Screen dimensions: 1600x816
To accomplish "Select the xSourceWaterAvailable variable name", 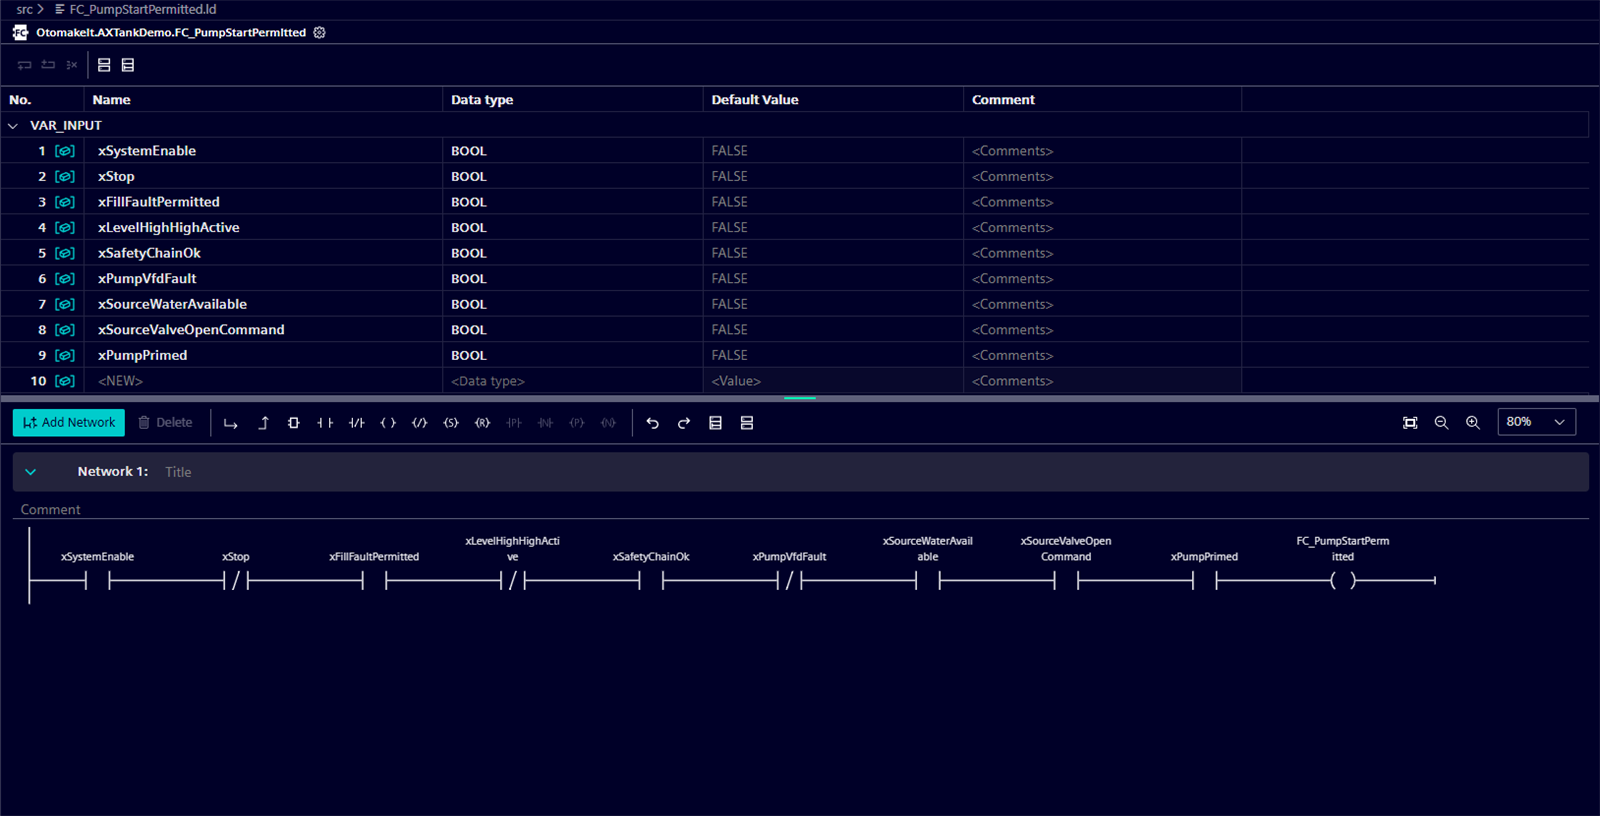I will (x=172, y=304).
